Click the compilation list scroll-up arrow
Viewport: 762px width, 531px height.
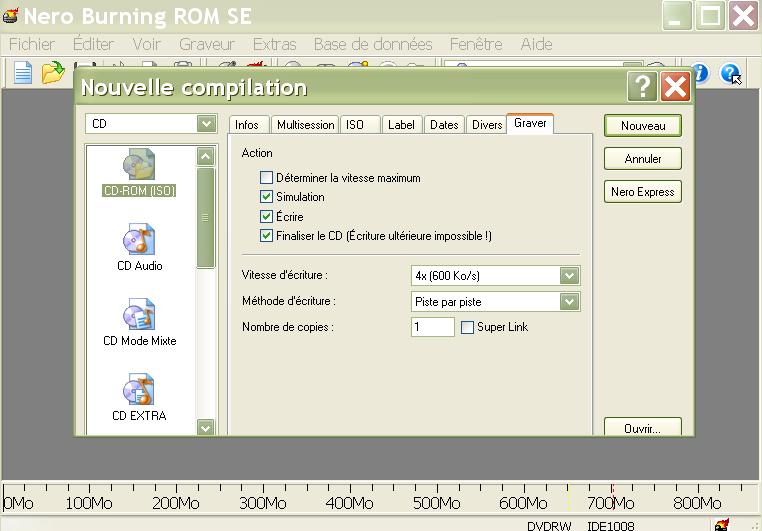click(206, 156)
